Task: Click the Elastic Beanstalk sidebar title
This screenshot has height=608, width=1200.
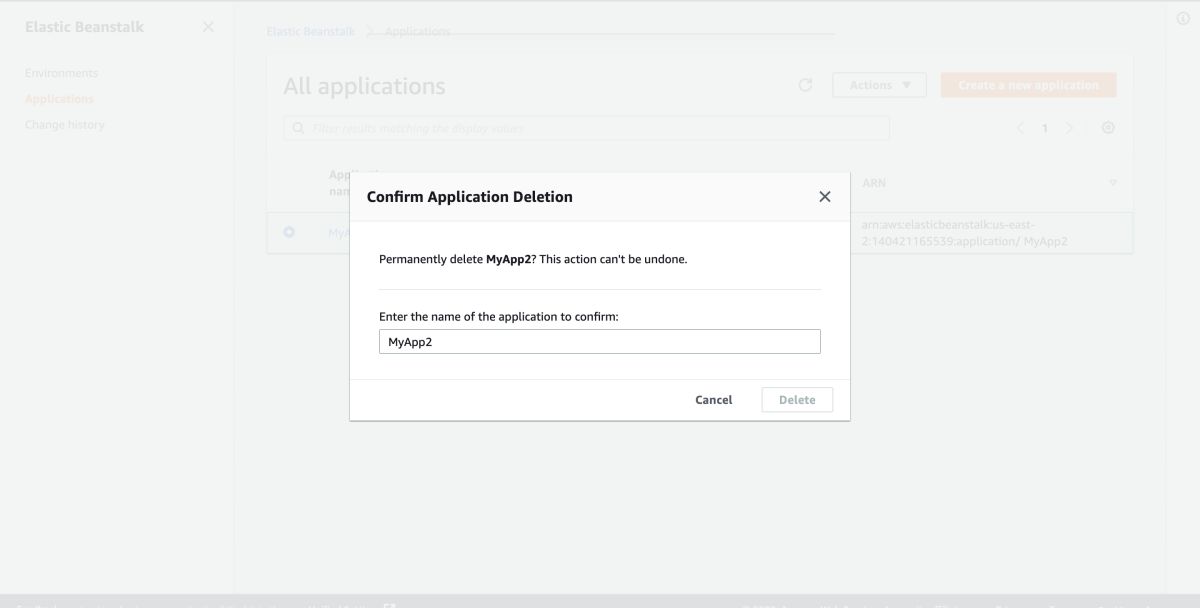Action: click(x=84, y=27)
